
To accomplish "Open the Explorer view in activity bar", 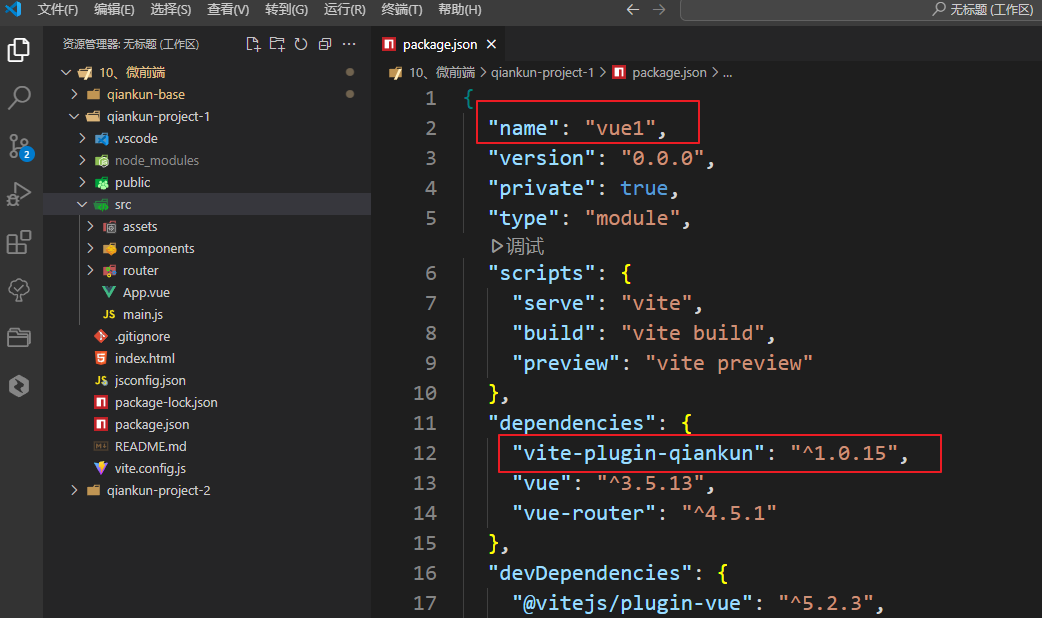I will [x=19, y=50].
